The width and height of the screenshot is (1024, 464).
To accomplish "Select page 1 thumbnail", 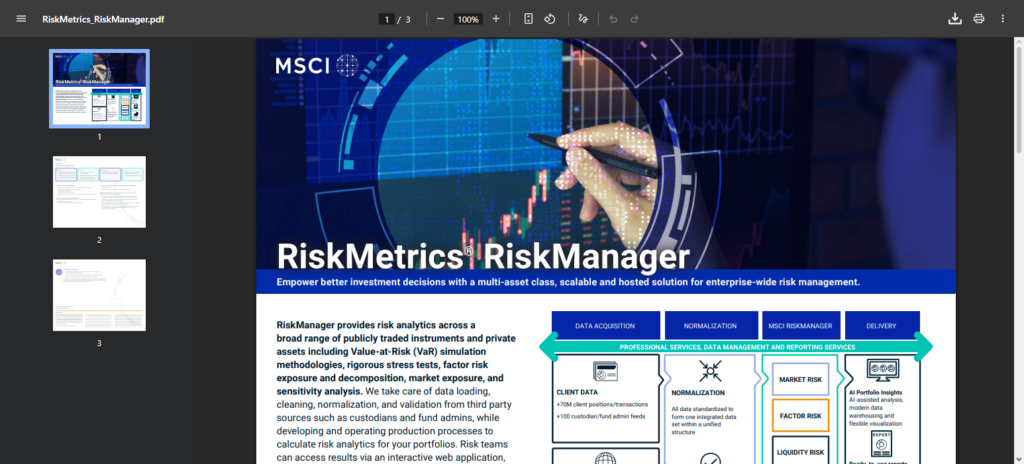I will [x=99, y=88].
